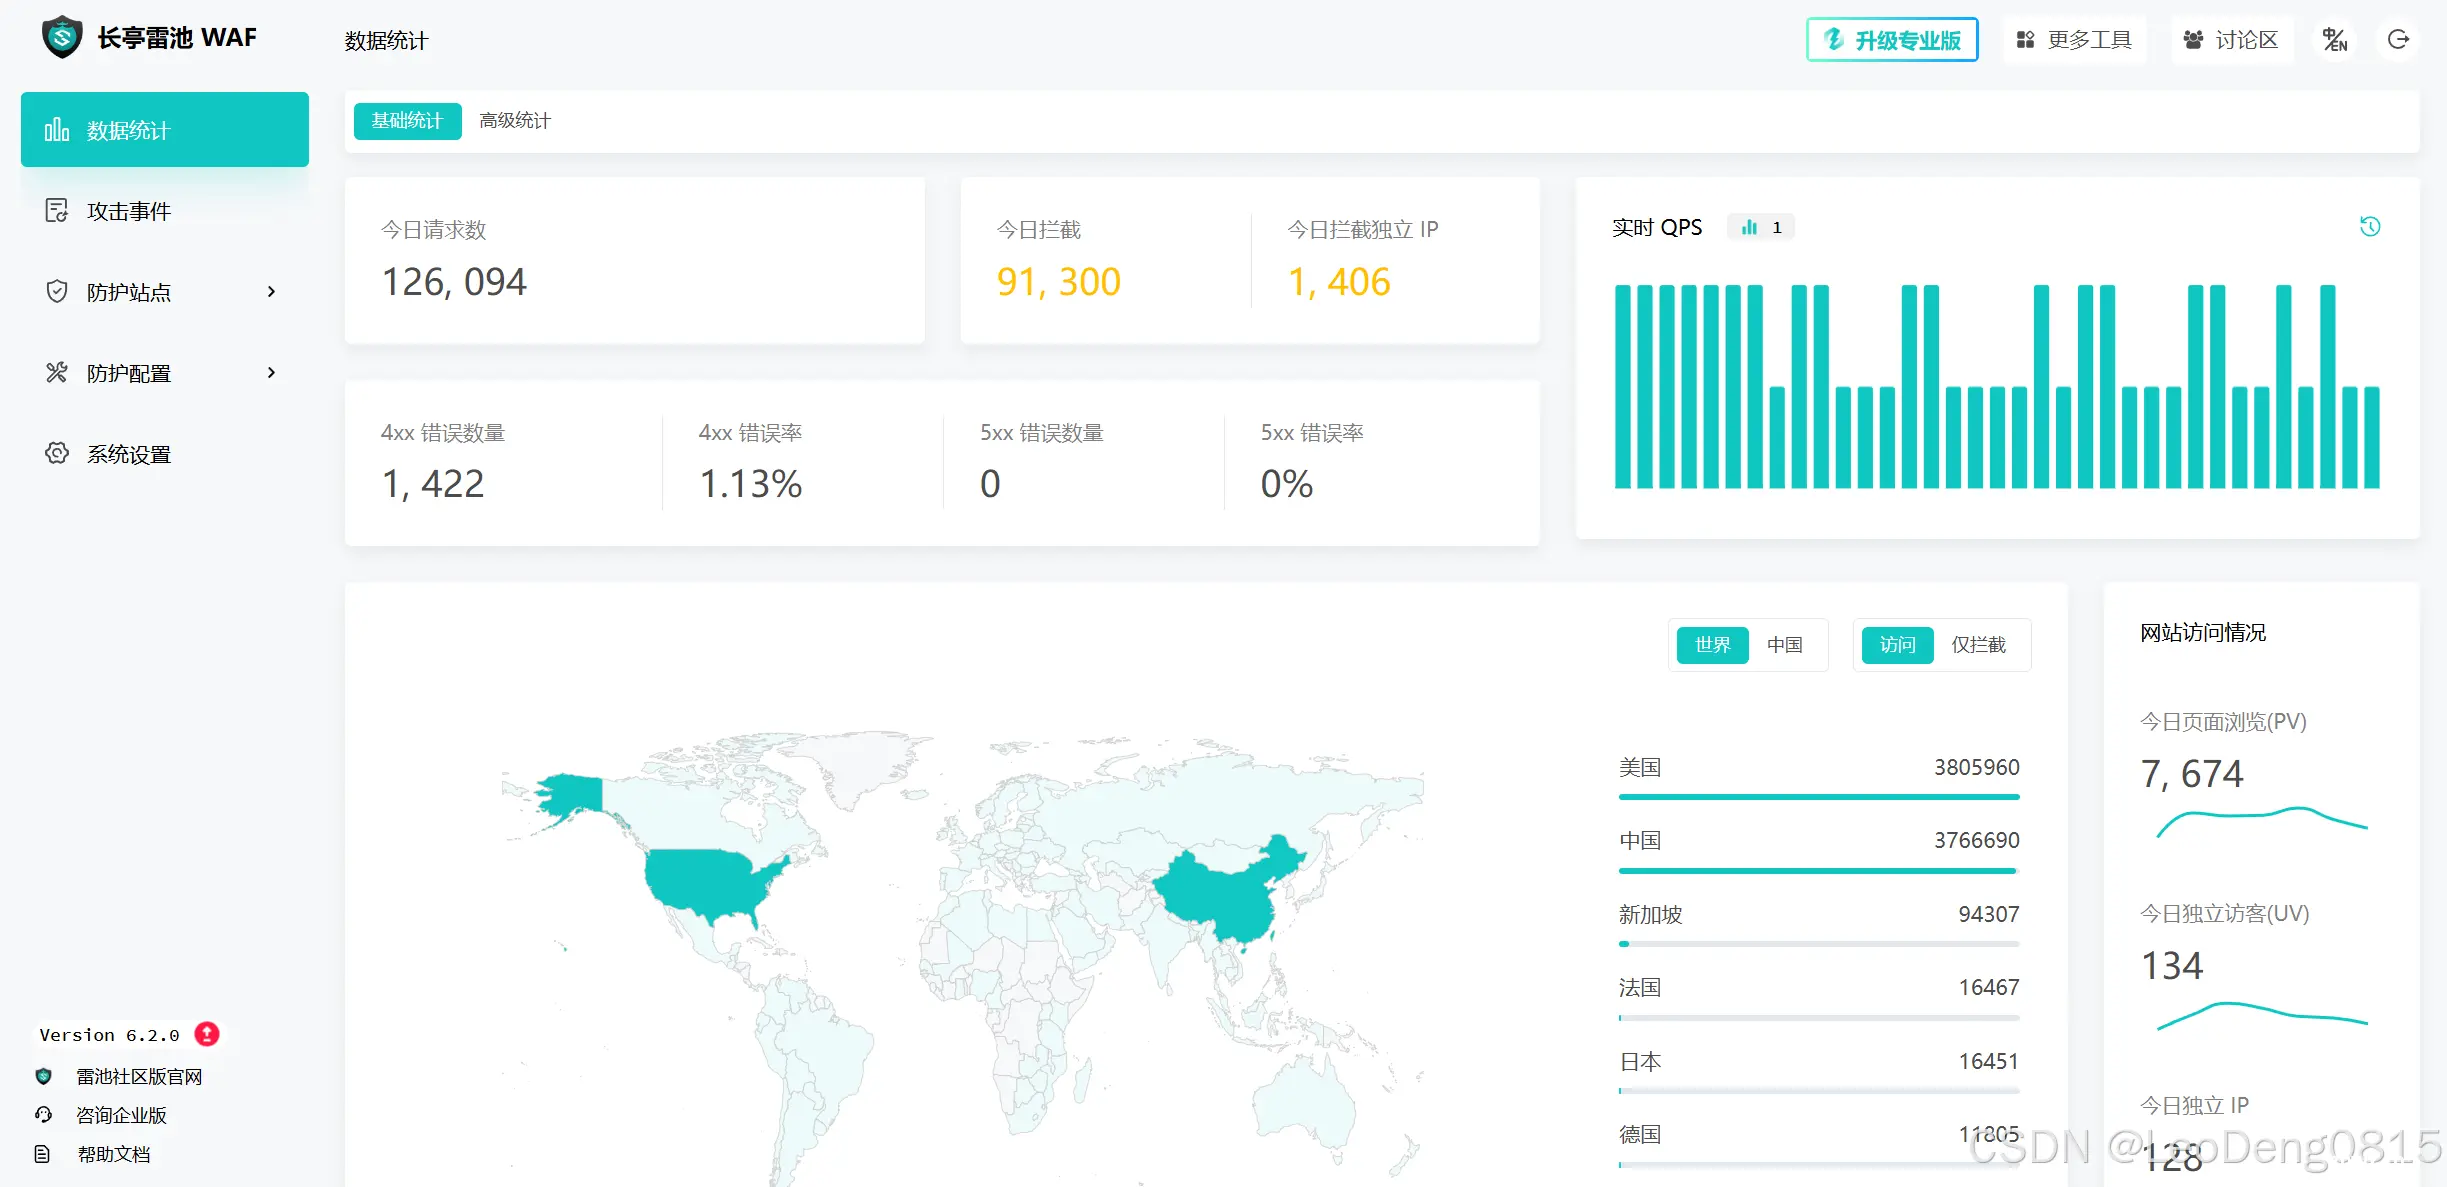Click the SafeLine shield logo
Image resolution: width=2447 pixels, height=1187 pixels.
pos(62,38)
